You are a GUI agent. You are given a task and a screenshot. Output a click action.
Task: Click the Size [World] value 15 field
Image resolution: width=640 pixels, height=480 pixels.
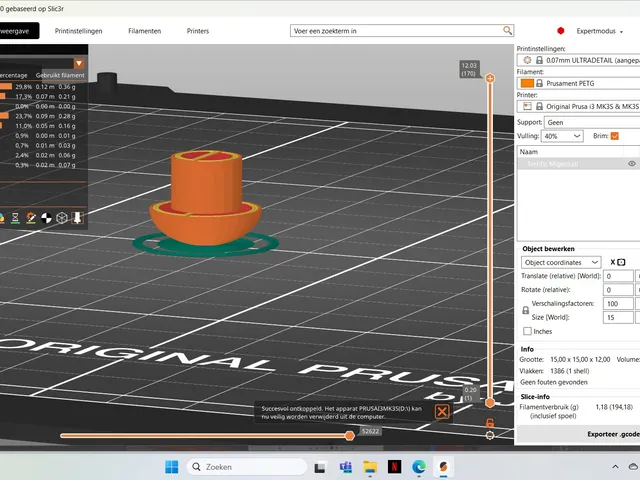click(x=618, y=317)
